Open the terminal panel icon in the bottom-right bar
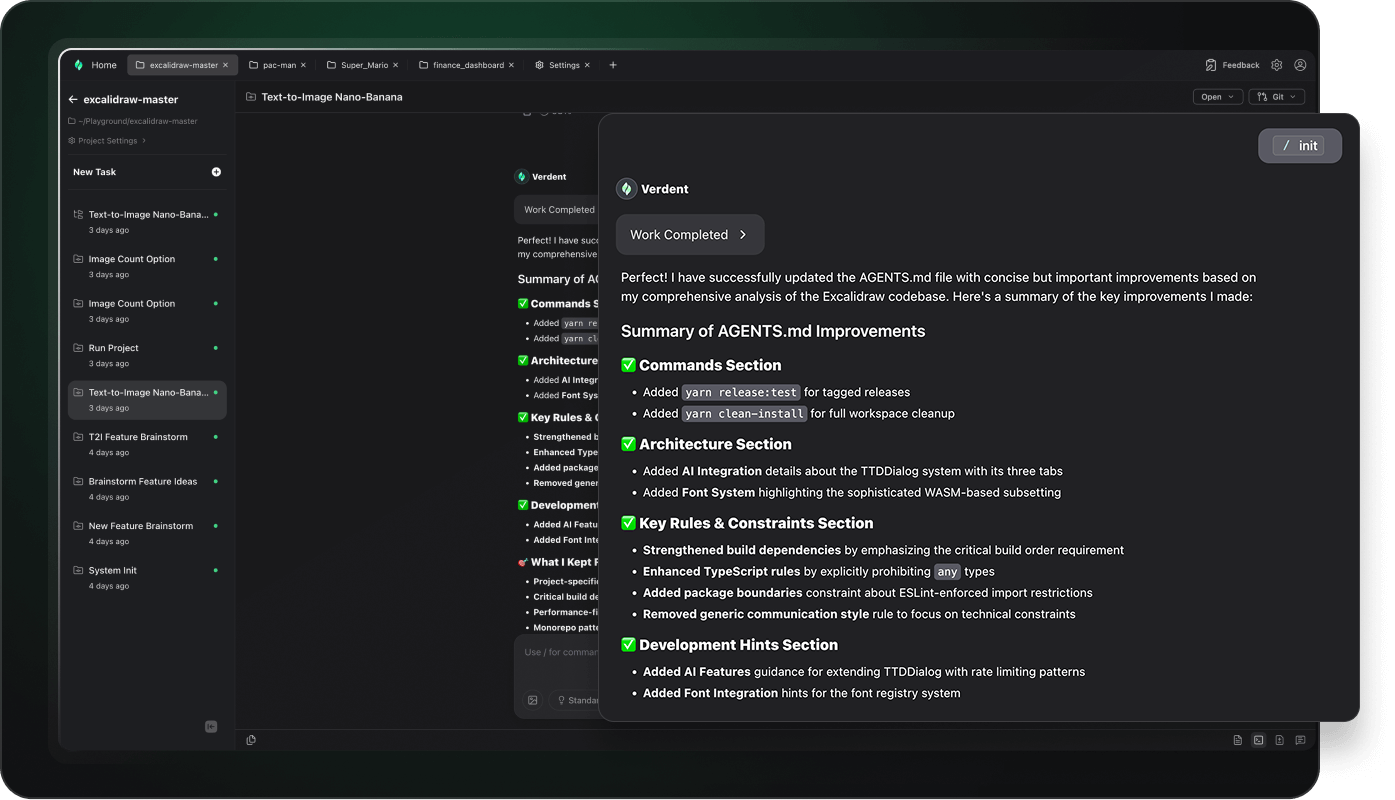Screen dimensions: 1395x800 tap(1258, 740)
